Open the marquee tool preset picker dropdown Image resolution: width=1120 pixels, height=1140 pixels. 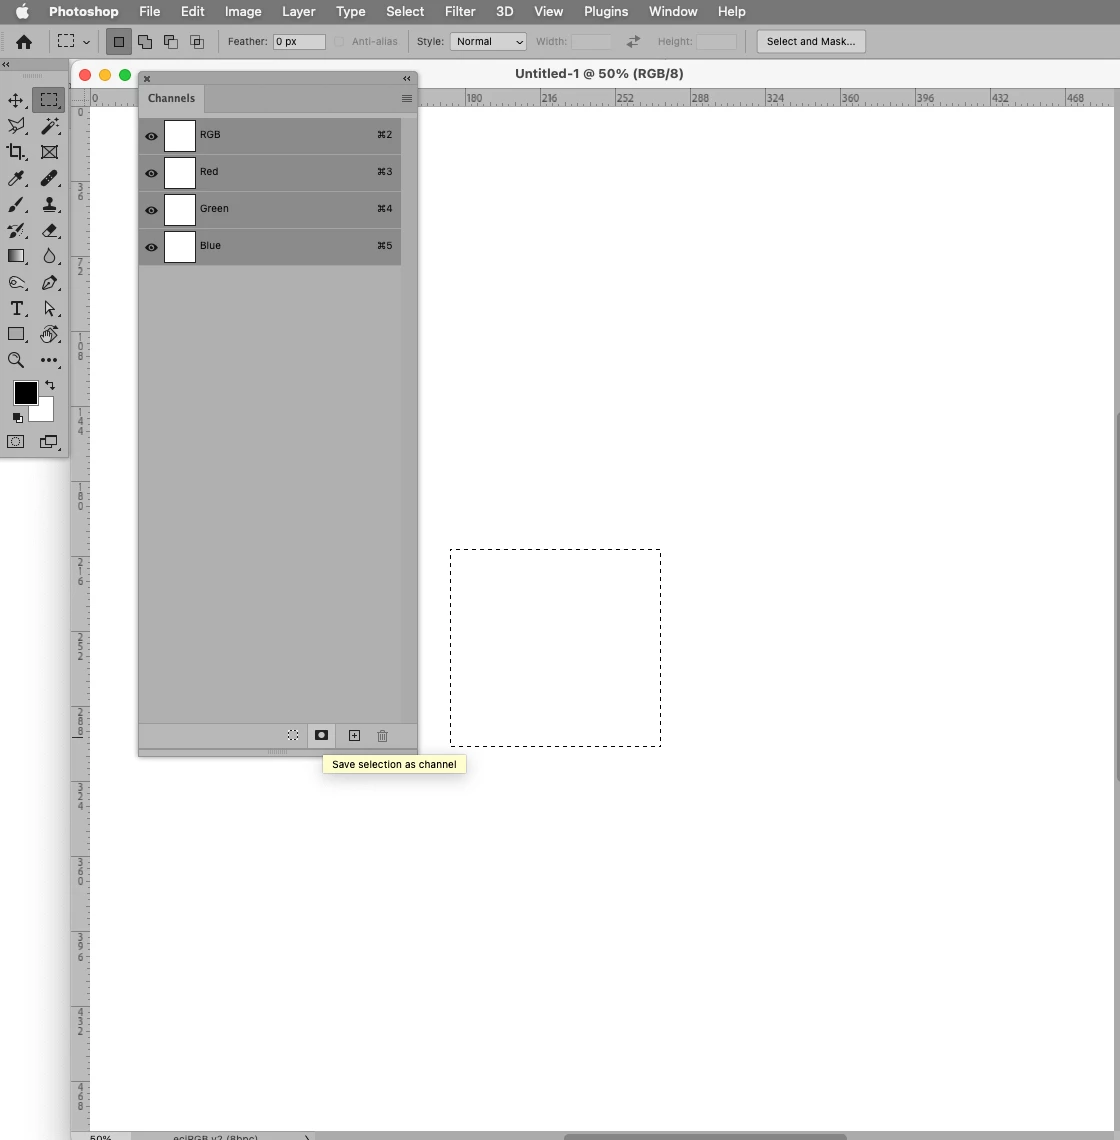[87, 42]
